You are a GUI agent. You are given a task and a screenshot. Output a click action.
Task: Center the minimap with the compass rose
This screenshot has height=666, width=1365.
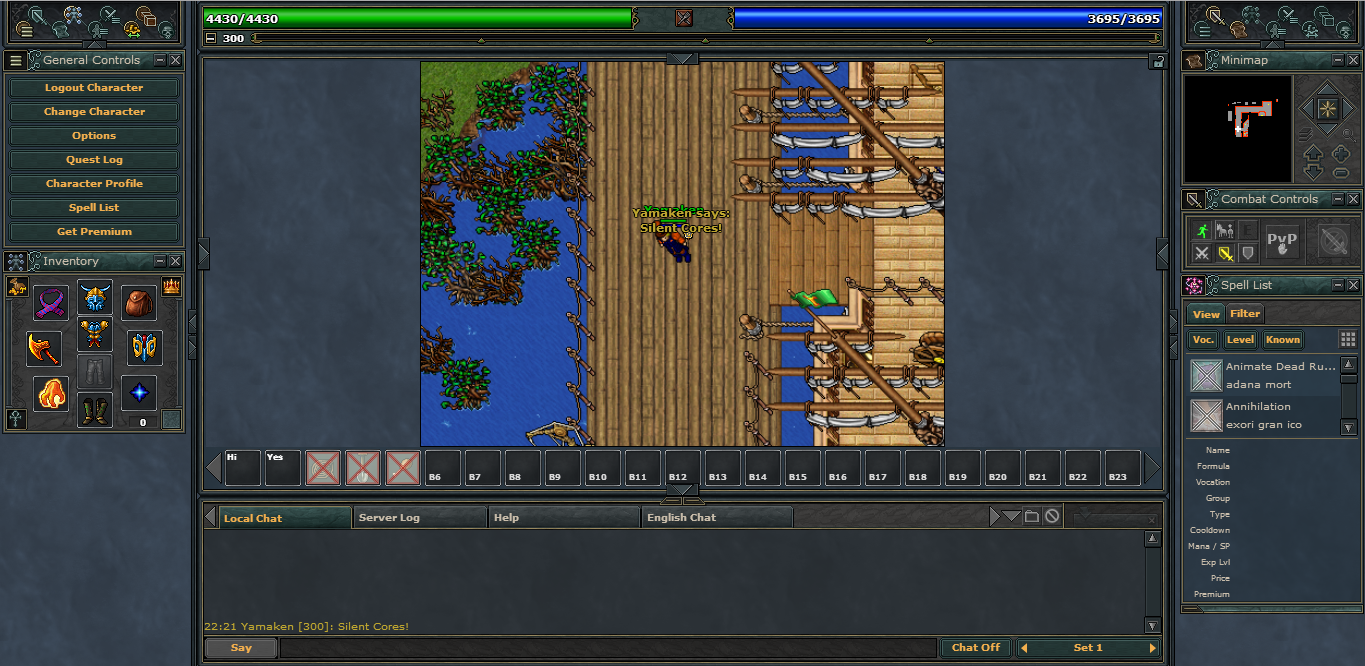[x=1327, y=107]
